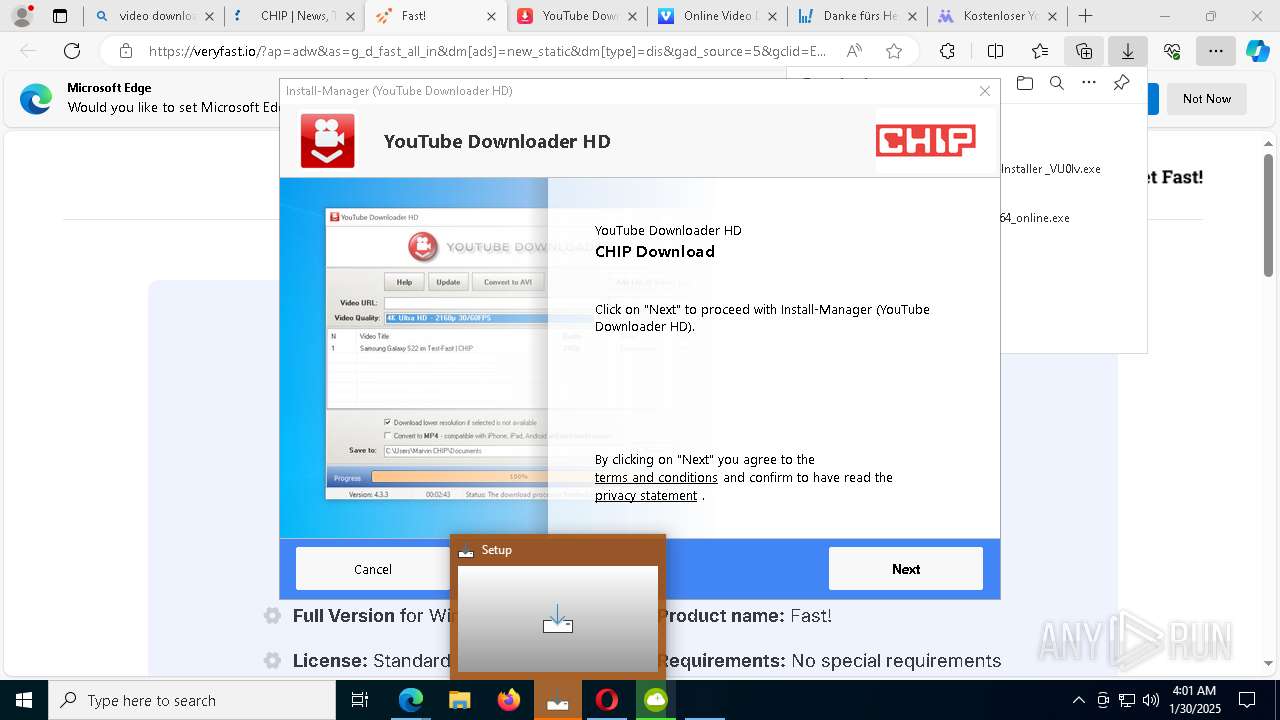Screen dimensions: 1280x720
Task: Cancel the YouTube Downloader HD installation
Action: tap(373, 569)
